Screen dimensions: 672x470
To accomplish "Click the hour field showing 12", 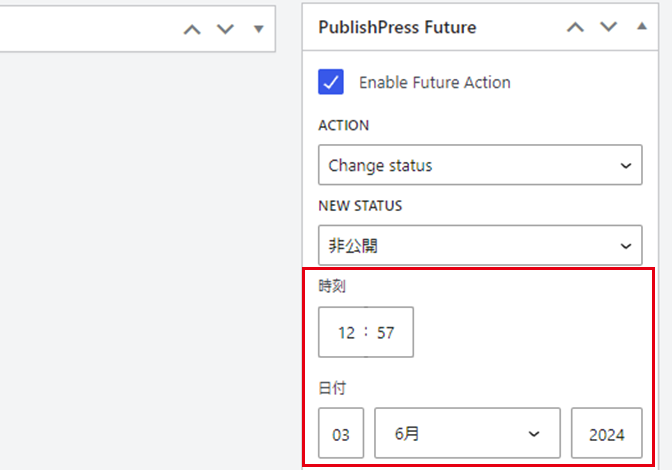I will pyautogui.click(x=346, y=333).
